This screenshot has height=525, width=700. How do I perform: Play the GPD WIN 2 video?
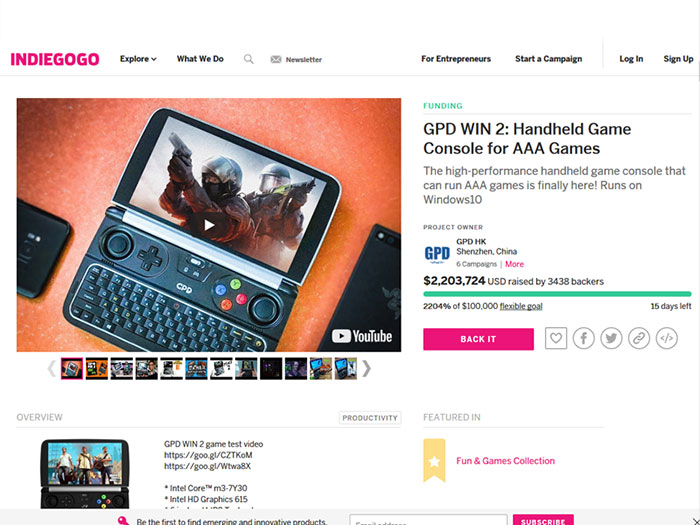point(208,225)
